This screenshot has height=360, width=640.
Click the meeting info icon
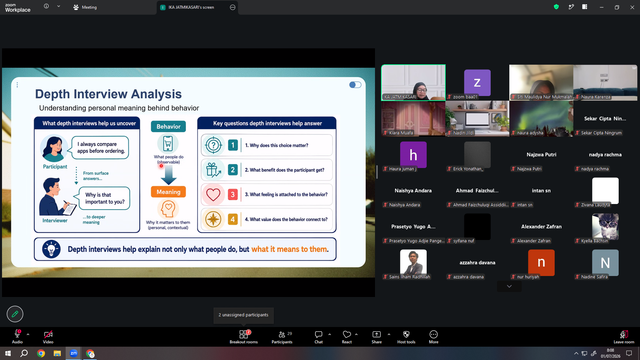[46, 7]
